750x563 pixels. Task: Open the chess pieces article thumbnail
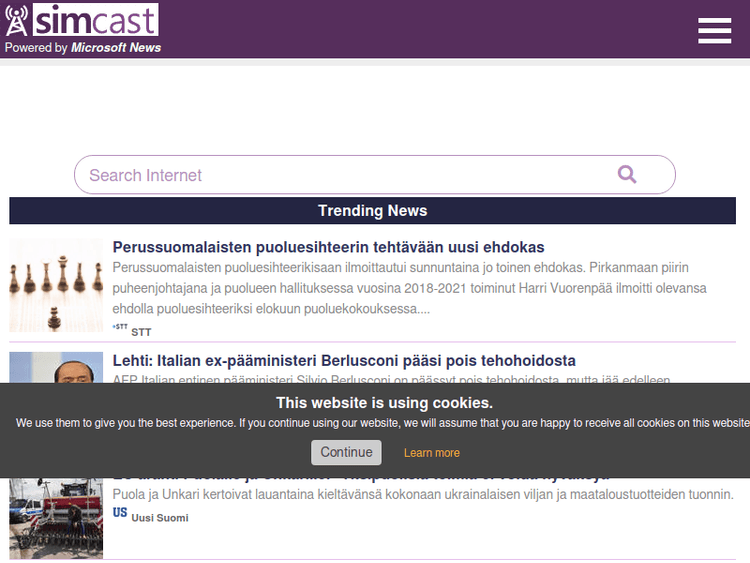click(x=56, y=285)
